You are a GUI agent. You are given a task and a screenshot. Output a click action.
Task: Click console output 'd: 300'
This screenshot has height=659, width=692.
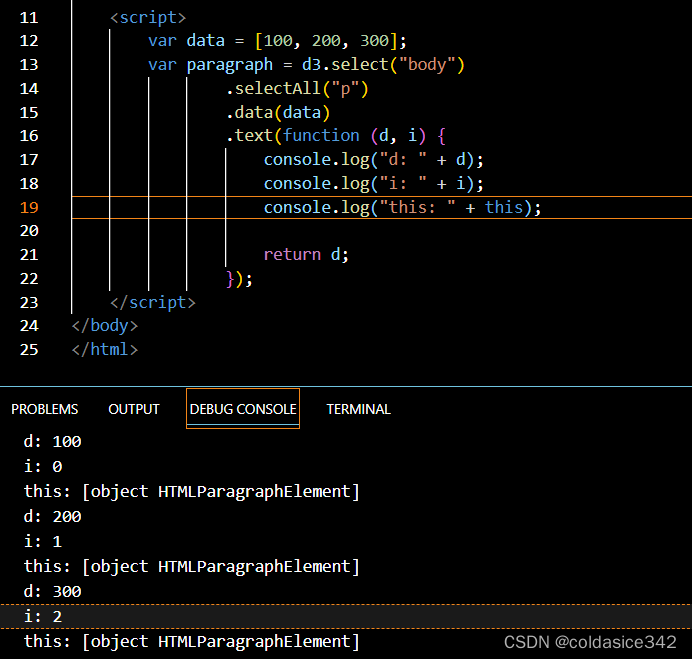[x=53, y=591]
